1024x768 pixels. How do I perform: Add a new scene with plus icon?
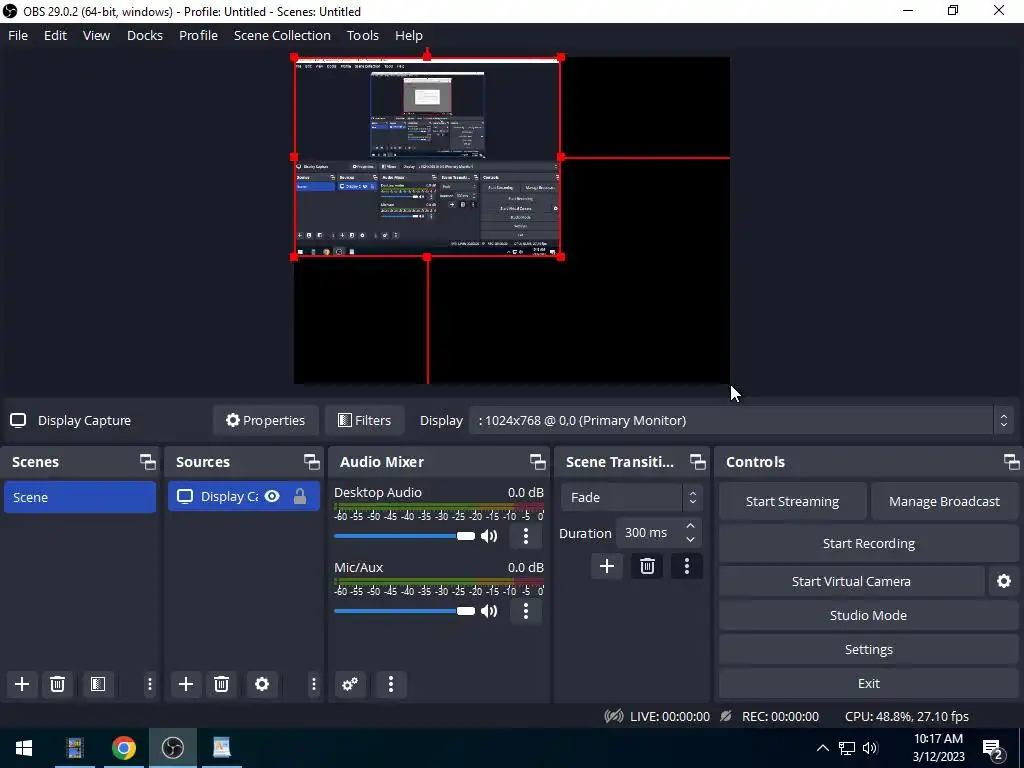pos(22,684)
